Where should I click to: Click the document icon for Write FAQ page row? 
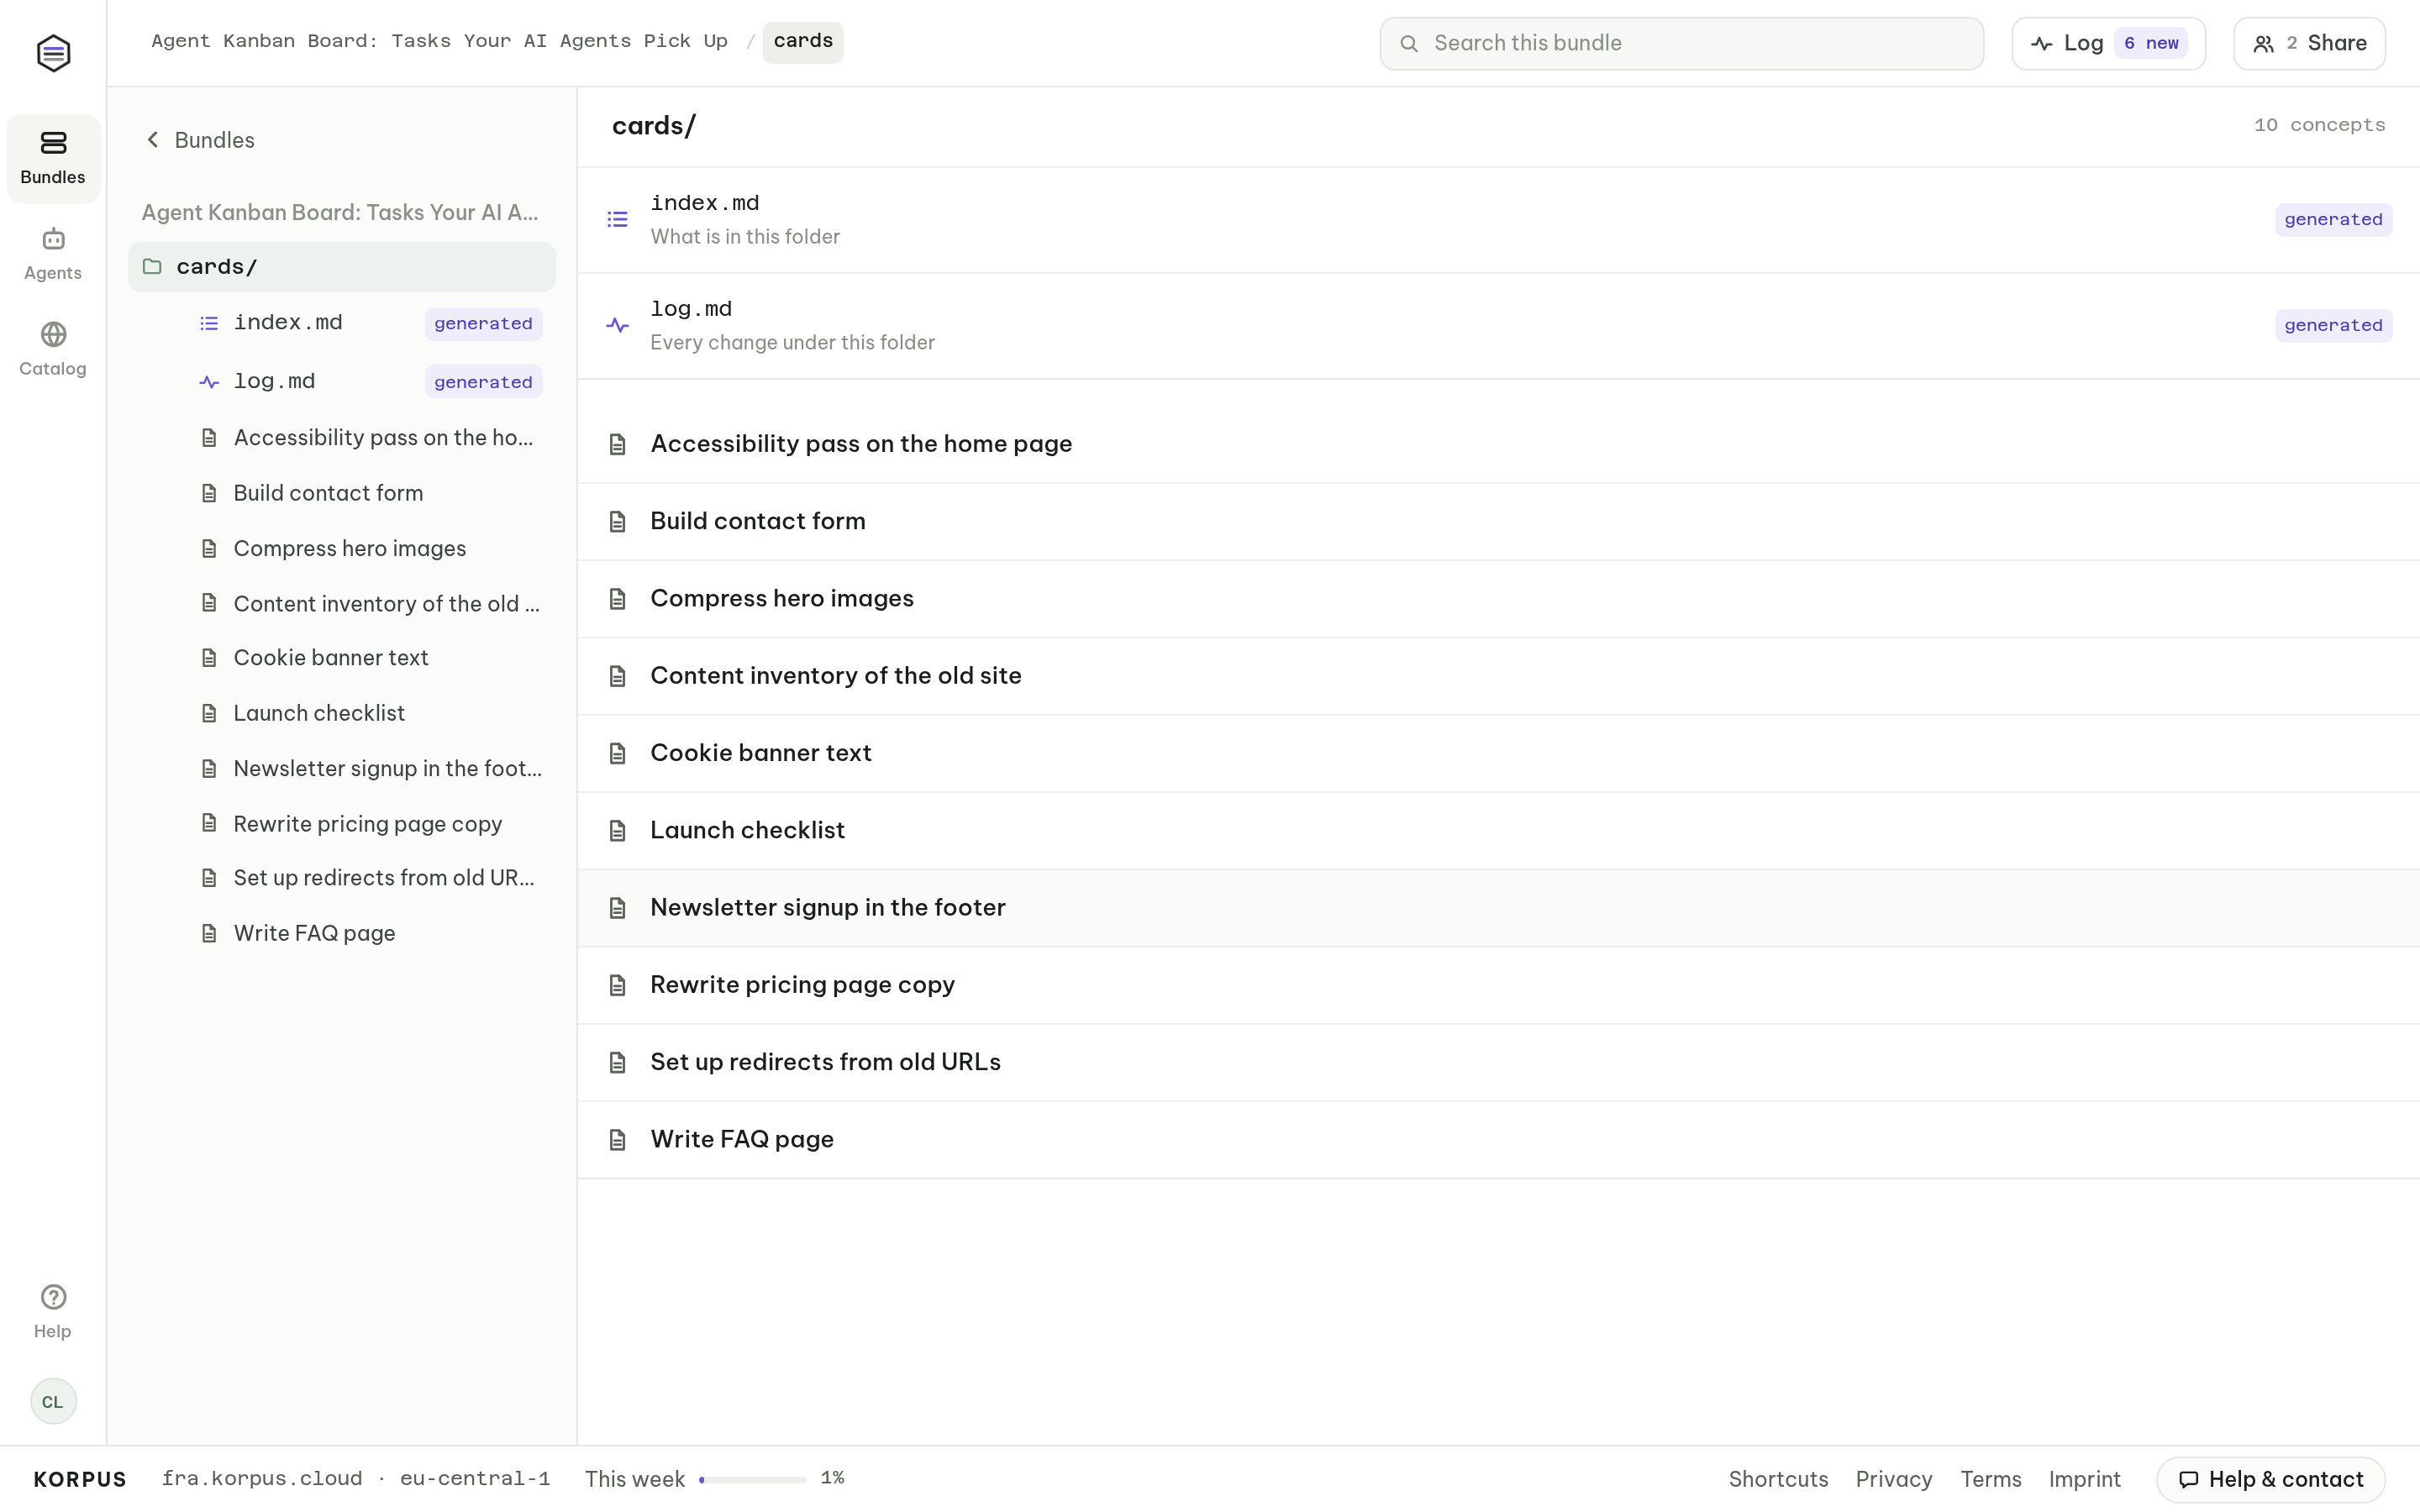point(618,1139)
